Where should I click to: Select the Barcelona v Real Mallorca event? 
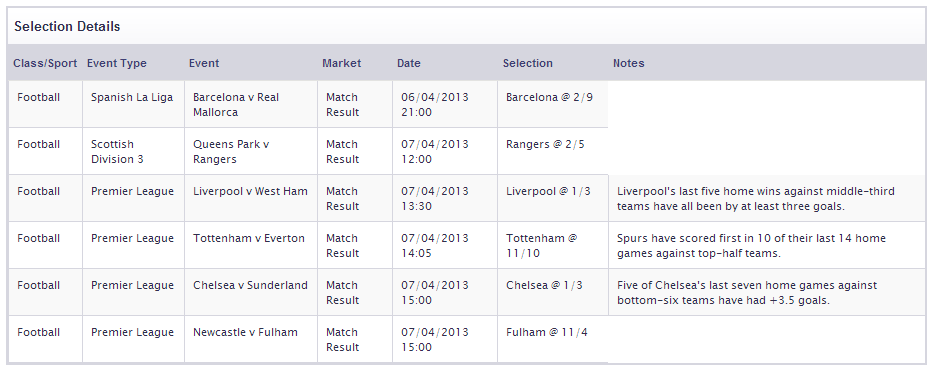click(236, 104)
